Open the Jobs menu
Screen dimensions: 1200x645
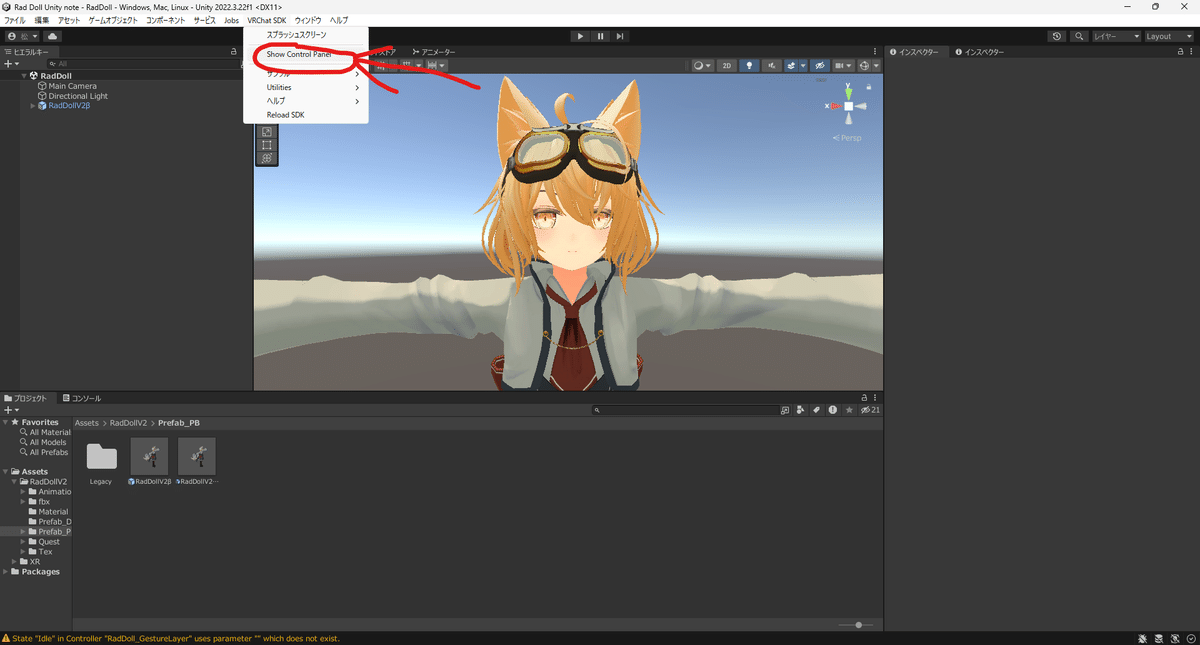[231, 20]
